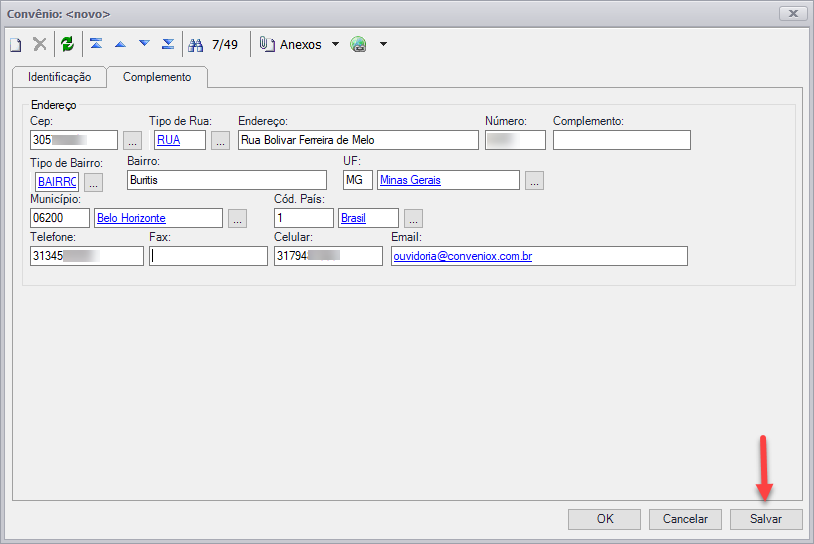Expand the Anexos dropdown arrow
Screen dimensions: 814x544
coord(335,44)
